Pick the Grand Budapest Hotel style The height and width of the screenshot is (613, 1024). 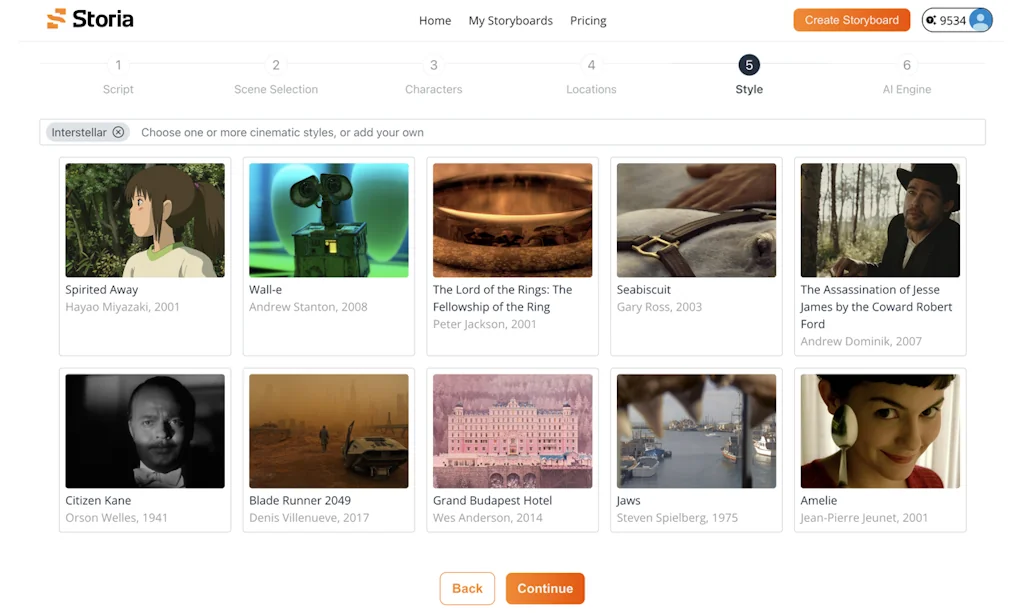point(512,431)
